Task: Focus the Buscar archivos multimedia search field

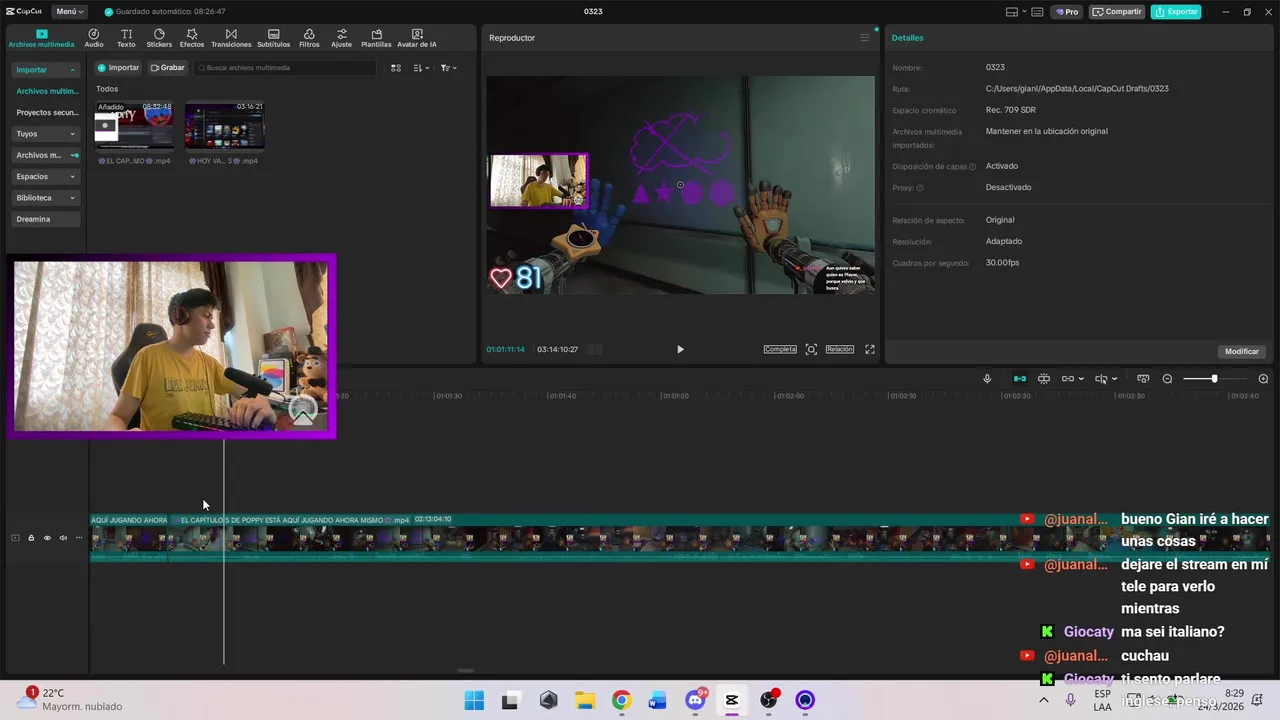Action: point(285,68)
